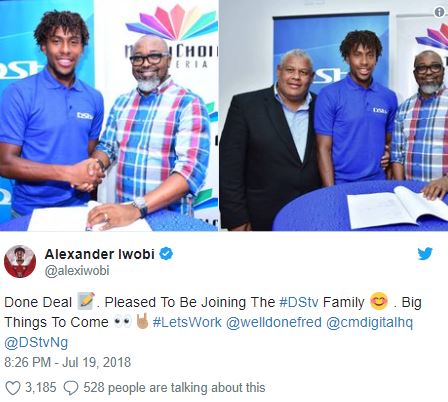Click Alexander Iwobi's profile avatar
This screenshot has width=448, height=402.
click(x=20, y=261)
